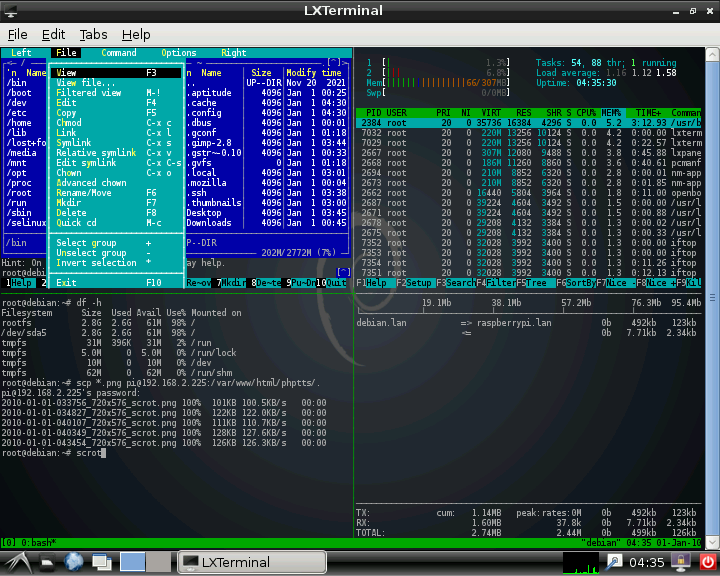Sort mc right panel by Size header
The height and width of the screenshot is (576, 720).
(x=261, y=73)
